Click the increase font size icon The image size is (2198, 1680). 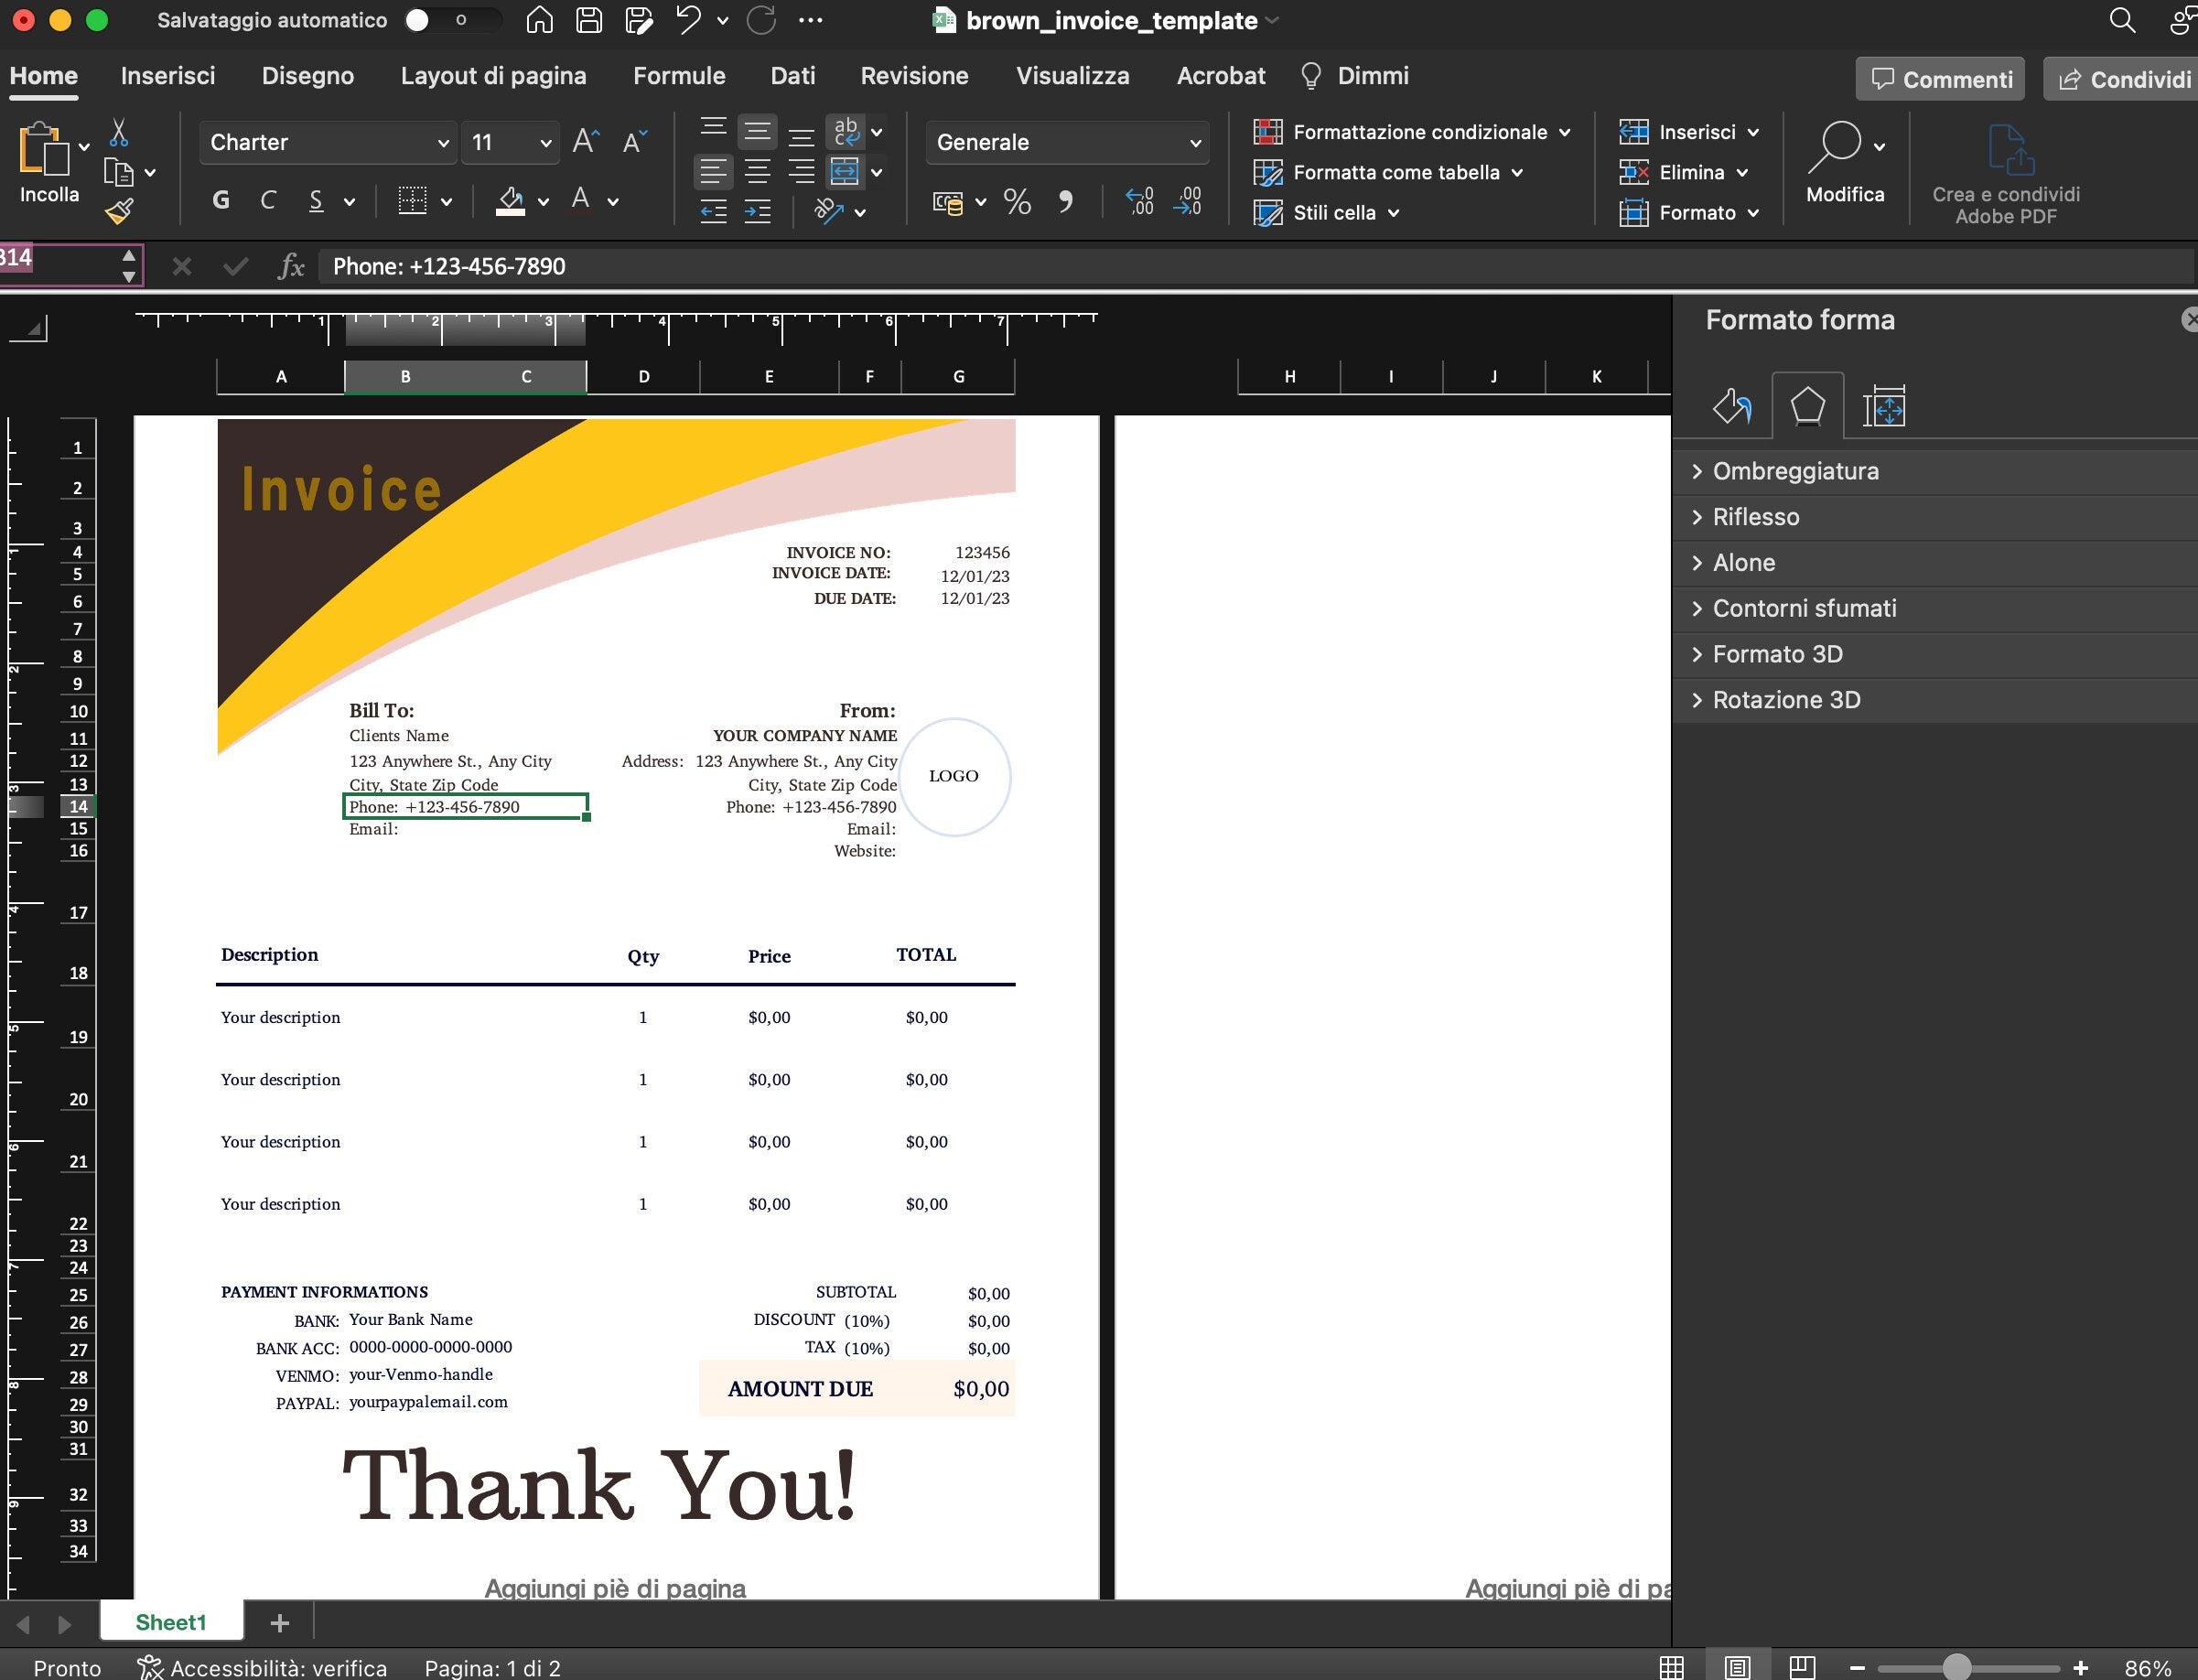click(x=586, y=142)
